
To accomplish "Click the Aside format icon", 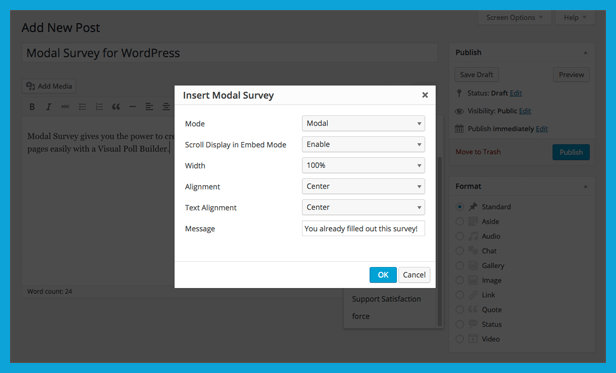I will (x=473, y=221).
